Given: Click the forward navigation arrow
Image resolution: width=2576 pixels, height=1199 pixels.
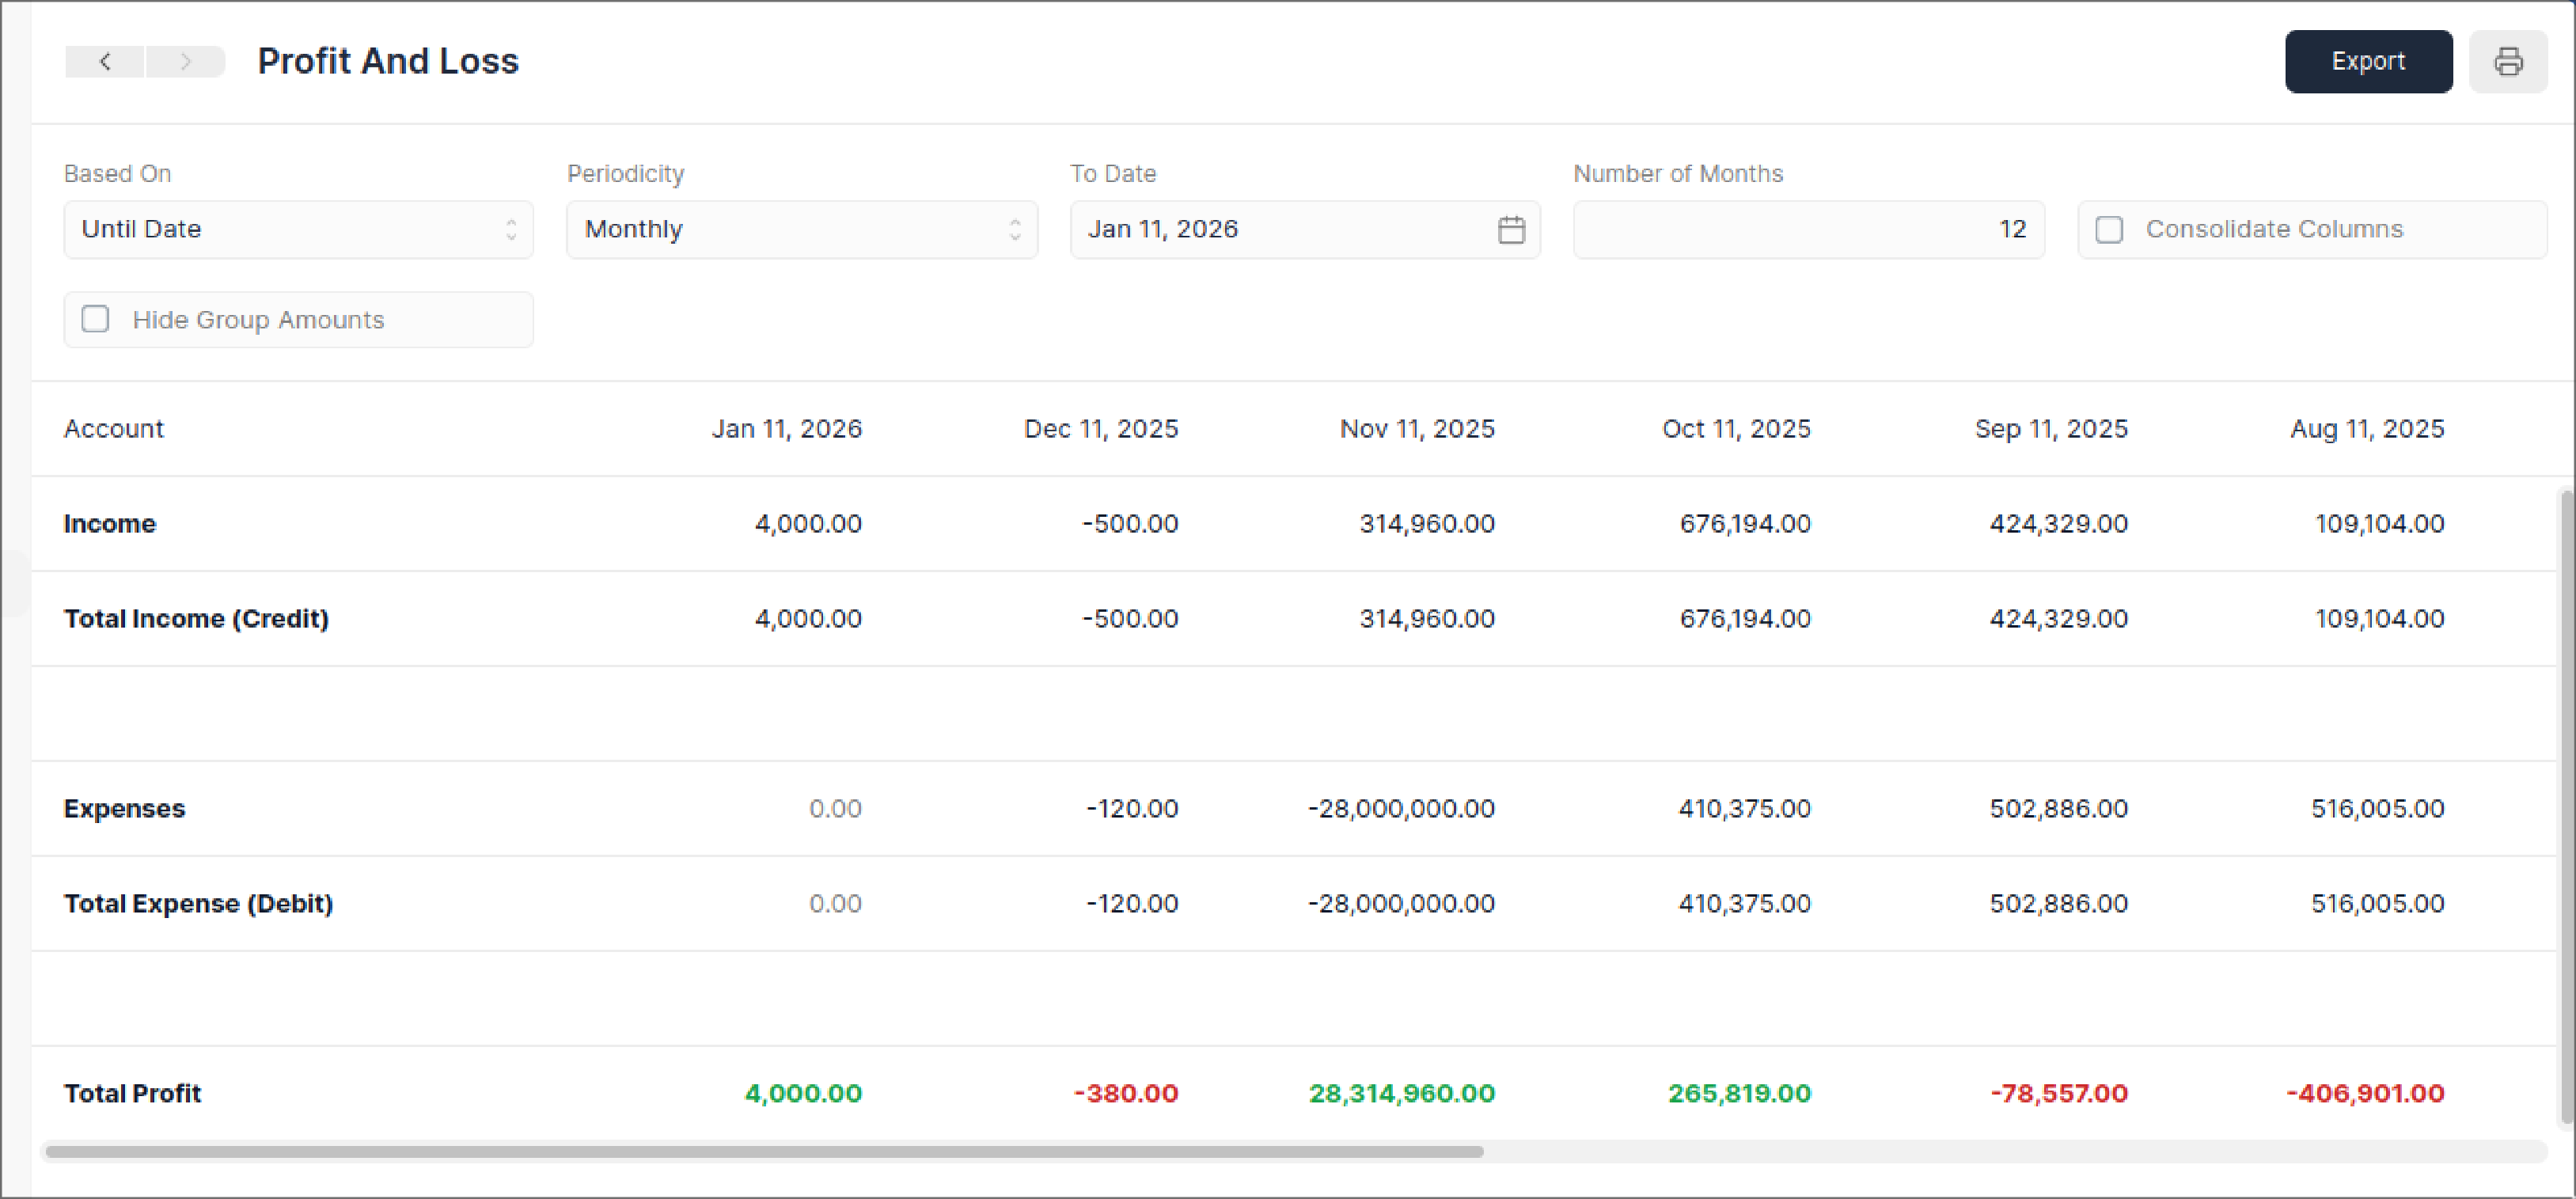Looking at the screenshot, I should pyautogui.click(x=185, y=61).
